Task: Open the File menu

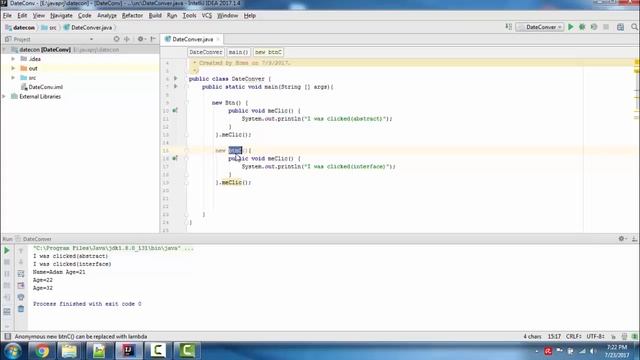Action: (x=7, y=16)
